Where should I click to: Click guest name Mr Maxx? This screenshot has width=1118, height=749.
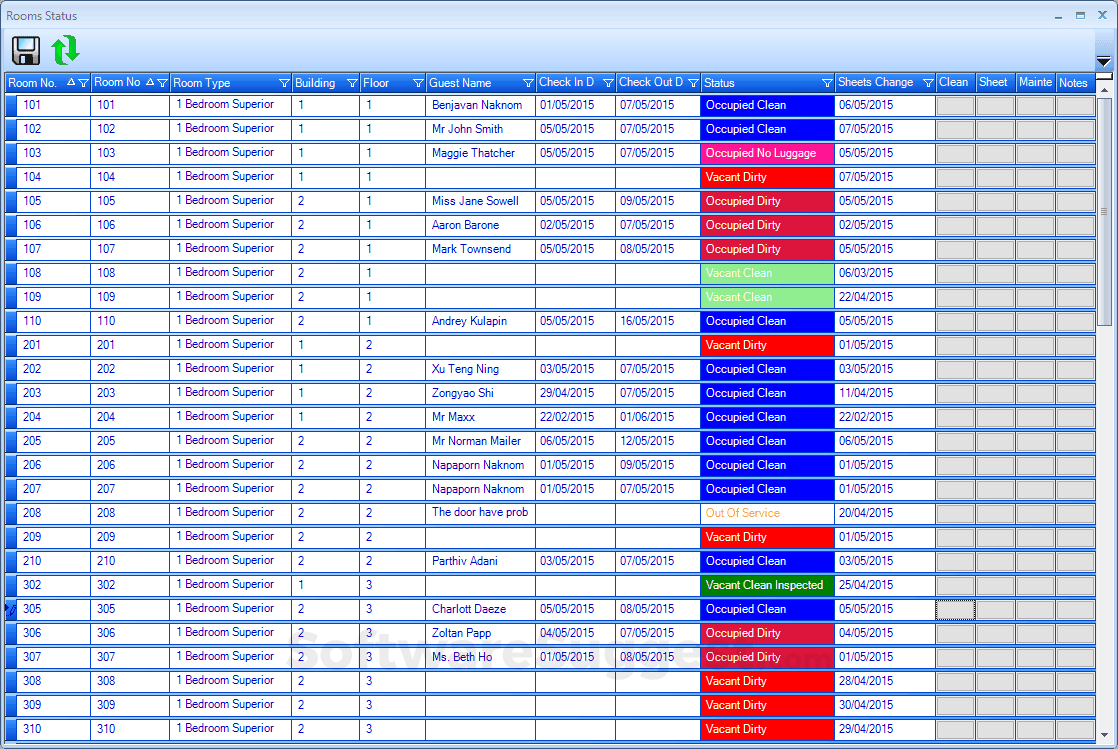453,417
